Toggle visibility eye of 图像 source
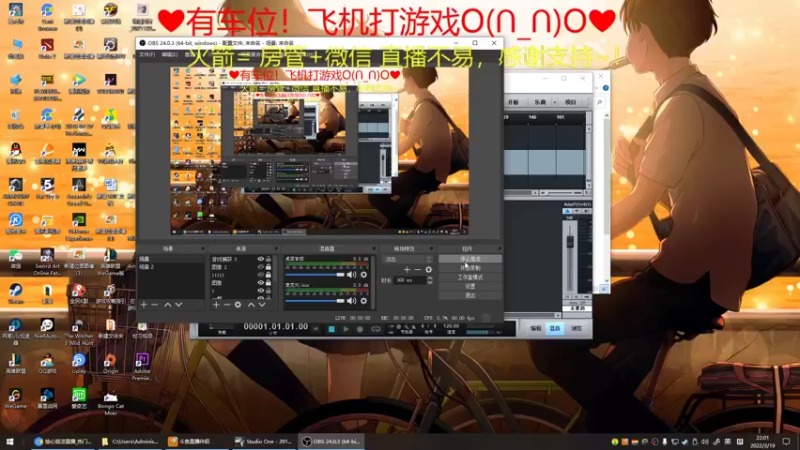This screenshot has width=800, height=450. 261,283
